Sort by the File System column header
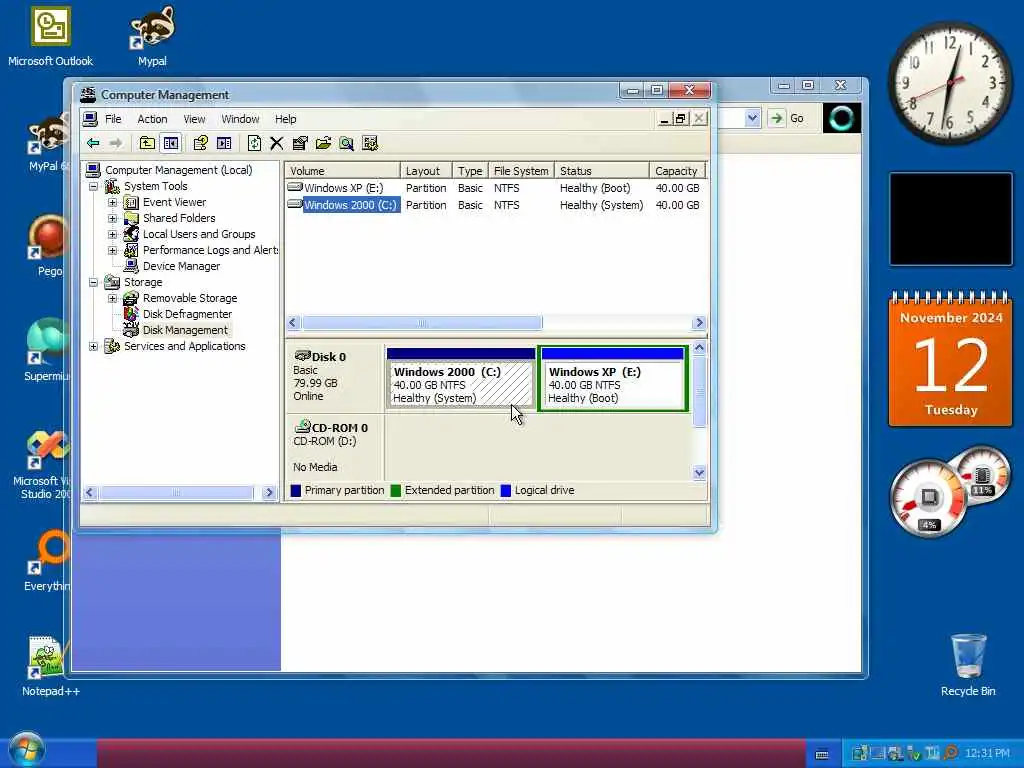 pyautogui.click(x=521, y=170)
